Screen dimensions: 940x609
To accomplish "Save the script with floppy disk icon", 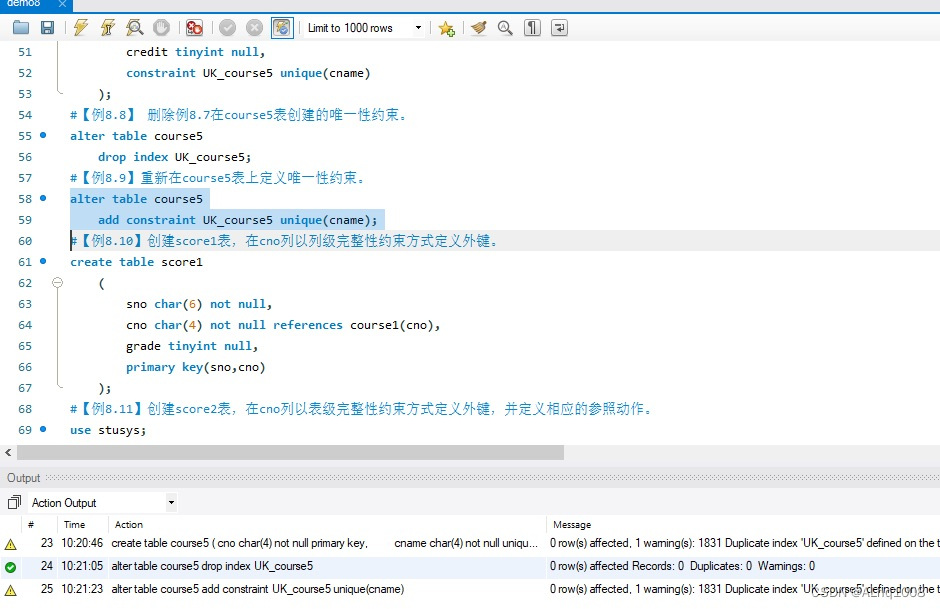I will pos(47,28).
